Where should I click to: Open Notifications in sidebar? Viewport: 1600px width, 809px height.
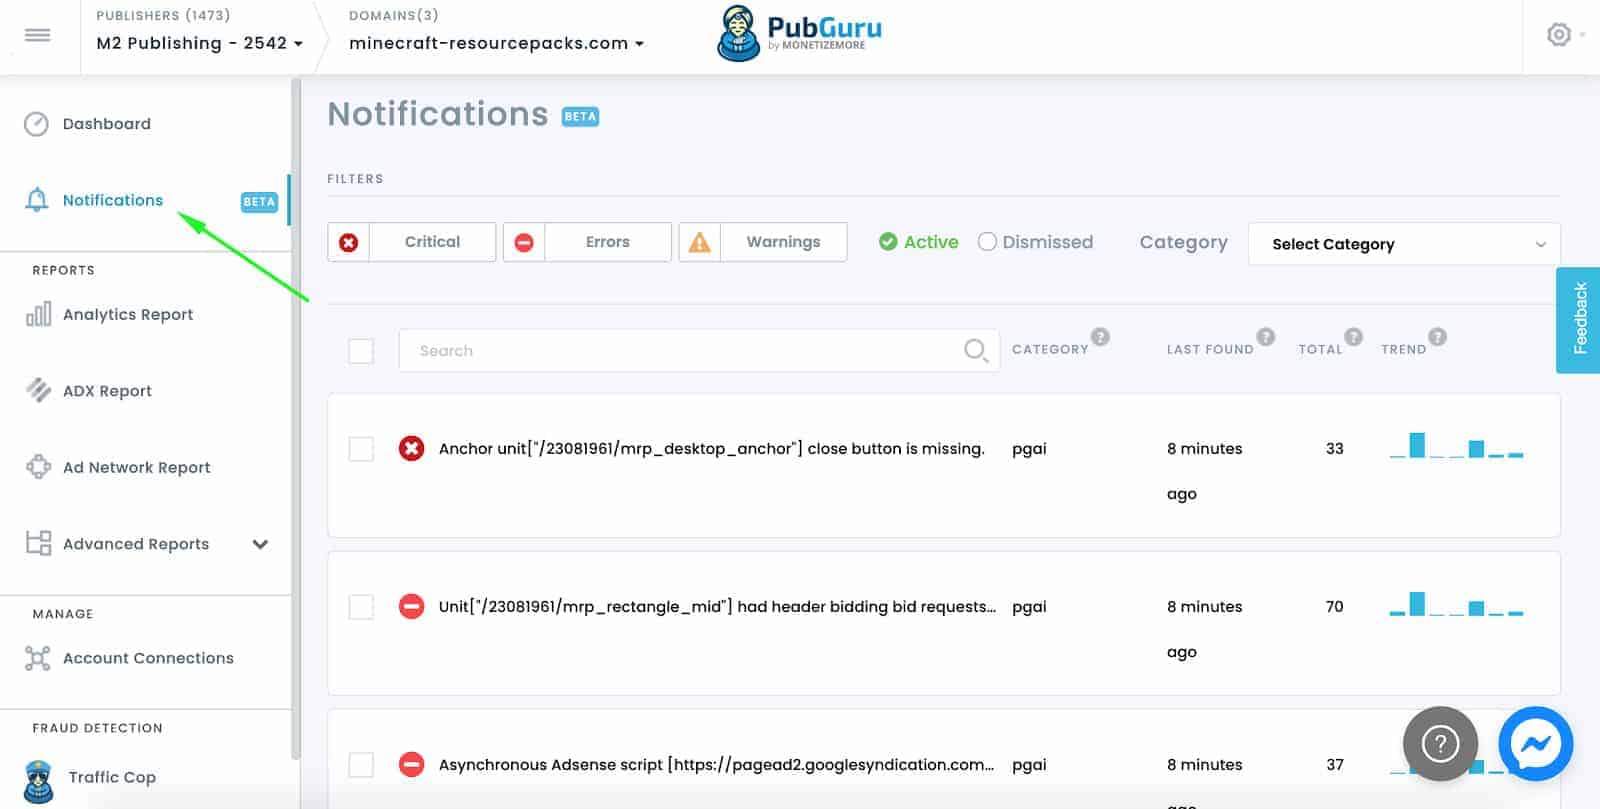(x=113, y=200)
